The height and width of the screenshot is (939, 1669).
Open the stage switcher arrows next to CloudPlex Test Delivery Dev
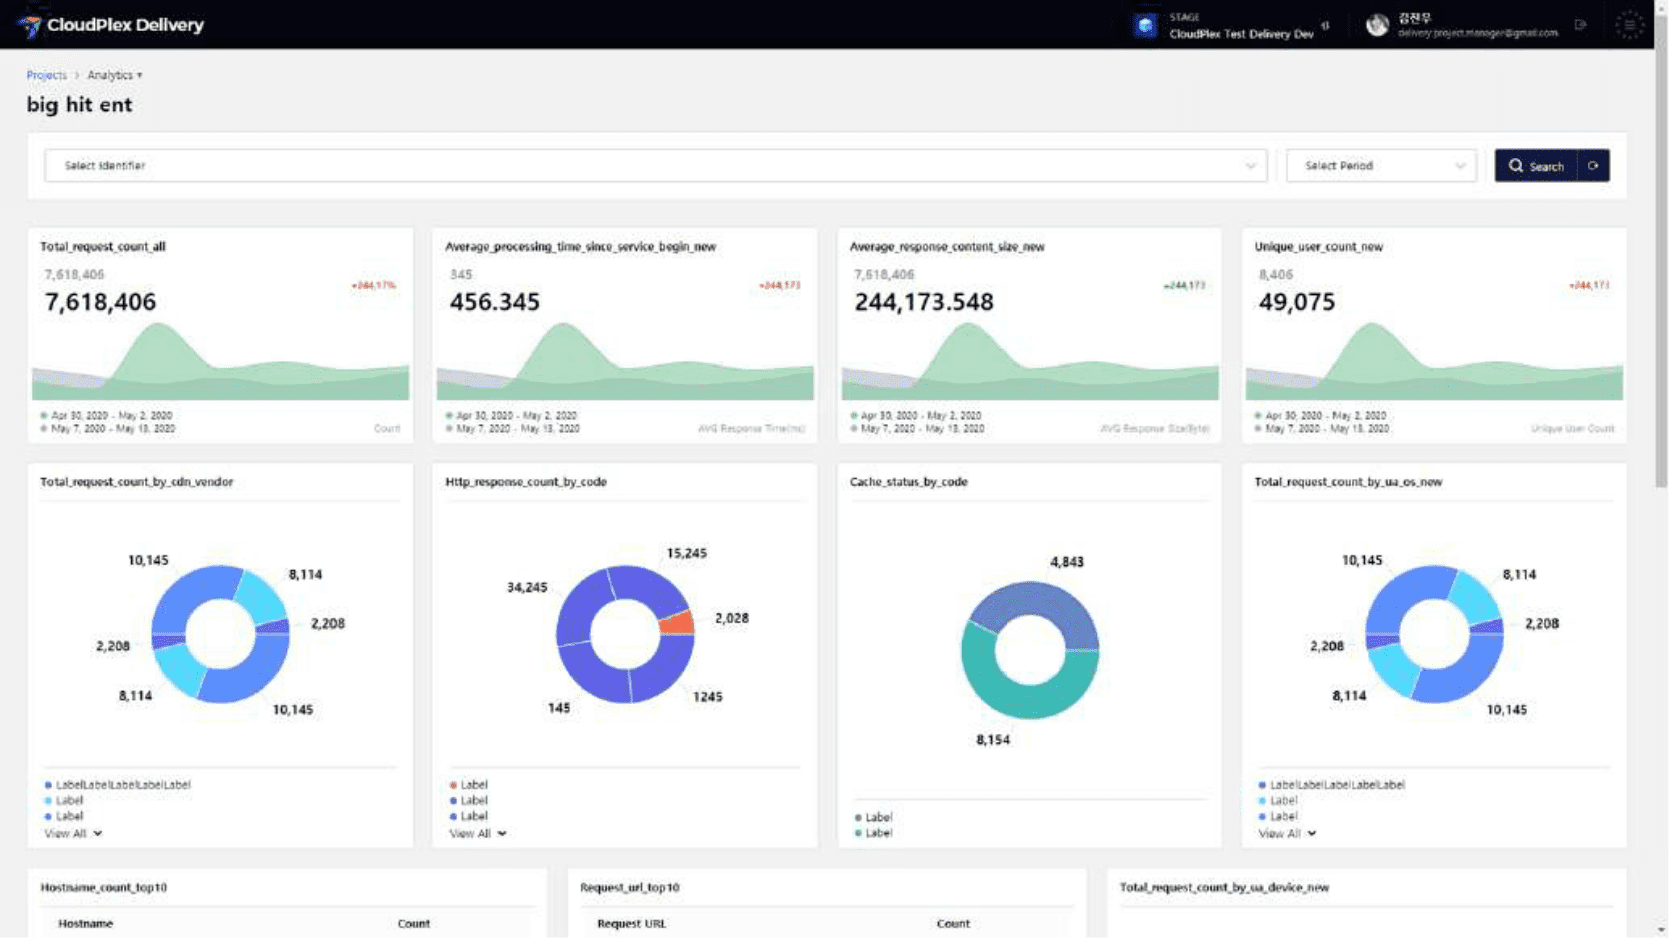1326,26
